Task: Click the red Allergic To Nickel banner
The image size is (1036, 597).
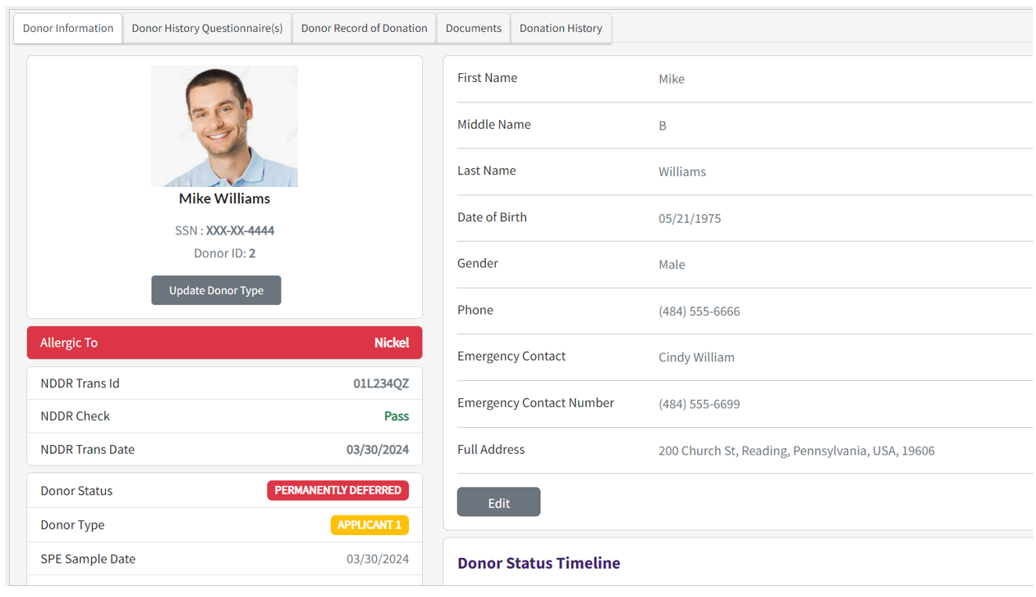Action: click(224, 343)
